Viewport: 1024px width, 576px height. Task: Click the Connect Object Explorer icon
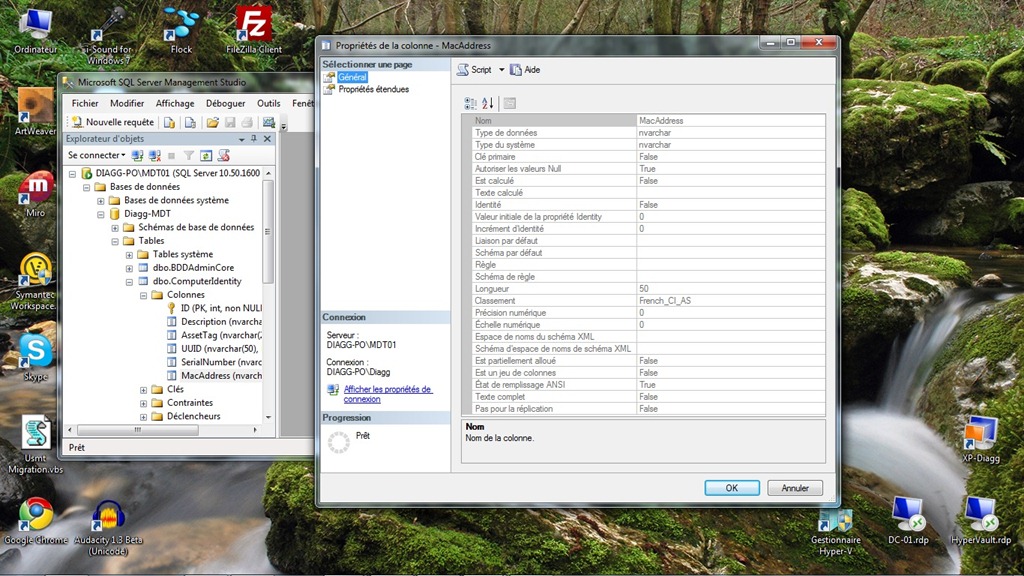point(137,155)
